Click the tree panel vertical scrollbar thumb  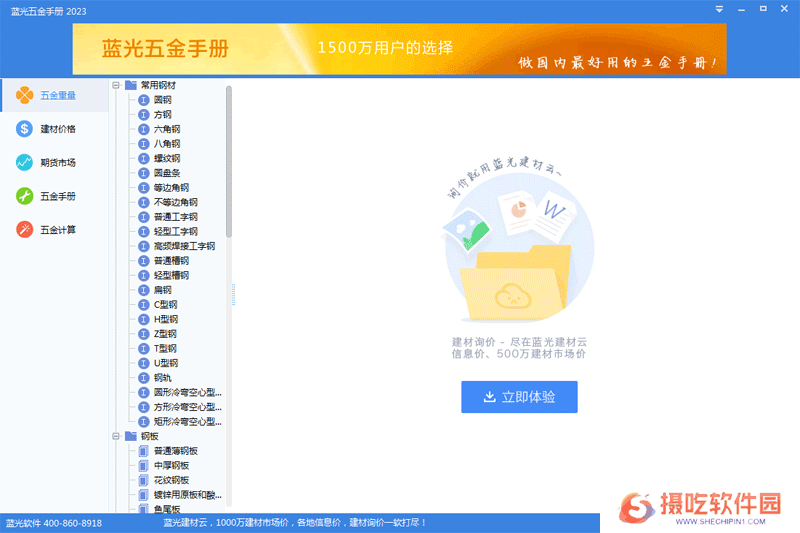tap(229, 161)
